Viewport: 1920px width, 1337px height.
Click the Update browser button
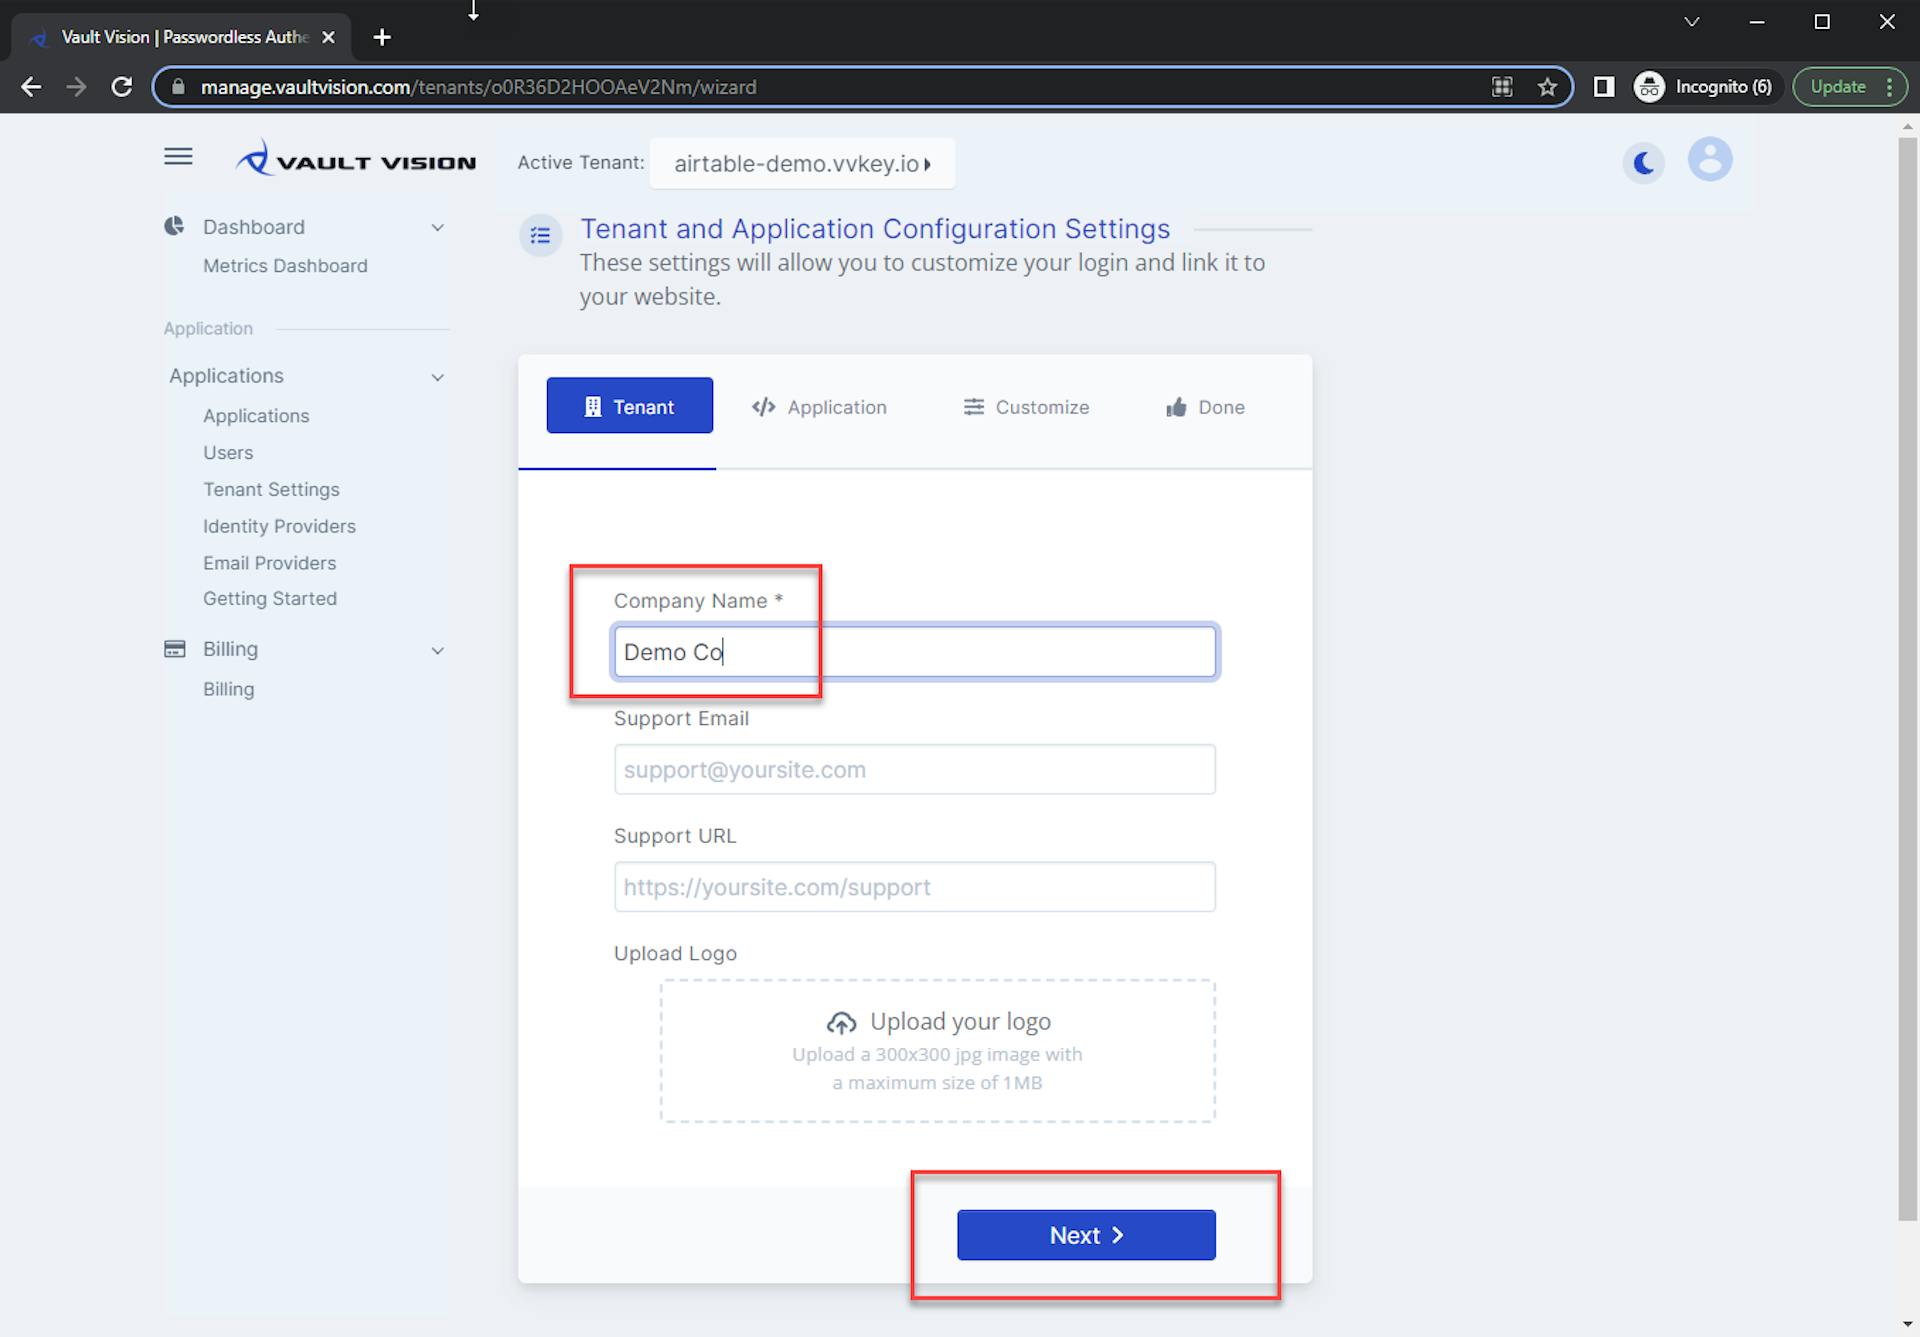(x=1839, y=86)
